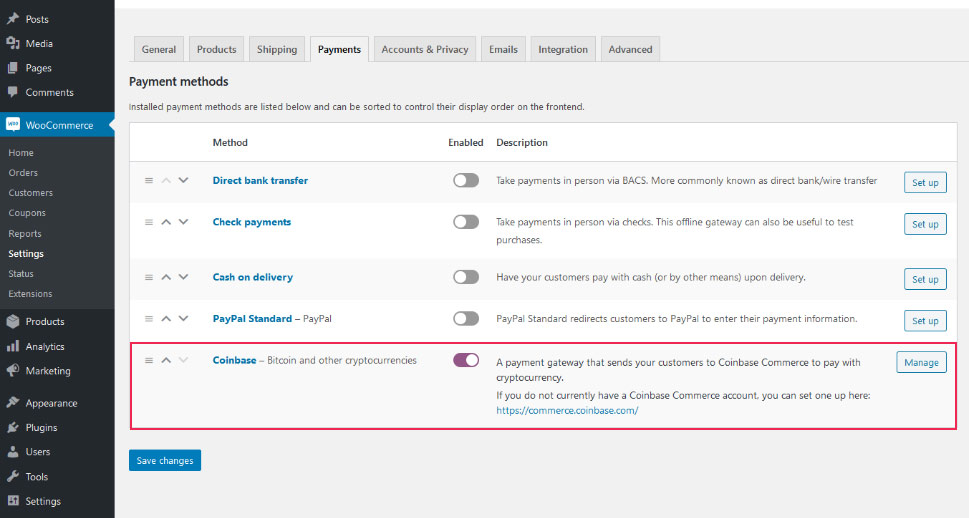Click the Users person icon
The width and height of the screenshot is (969, 518).
point(13,451)
